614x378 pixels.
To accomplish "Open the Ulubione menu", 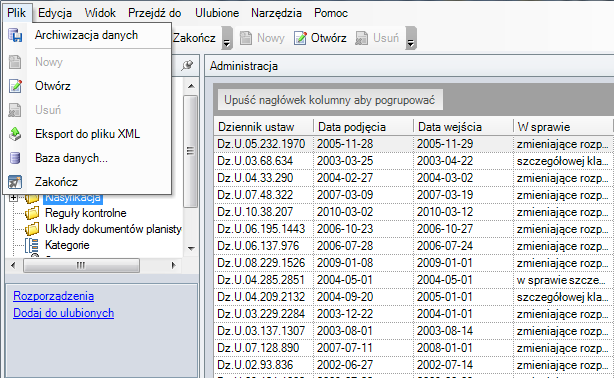I will tap(217, 13).
